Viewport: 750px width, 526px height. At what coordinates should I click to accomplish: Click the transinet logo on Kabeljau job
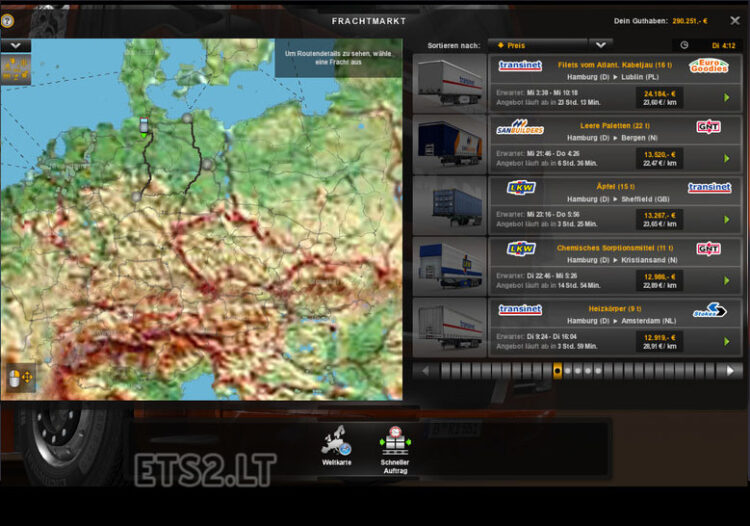pos(520,66)
